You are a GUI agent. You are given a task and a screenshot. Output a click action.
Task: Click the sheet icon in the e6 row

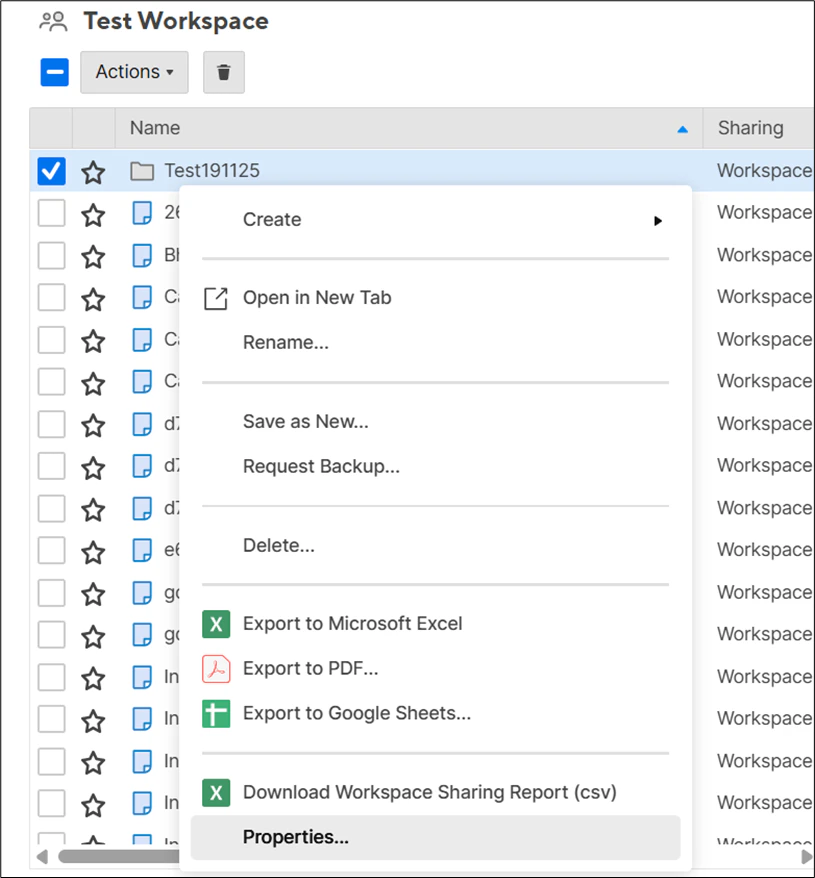(142, 550)
